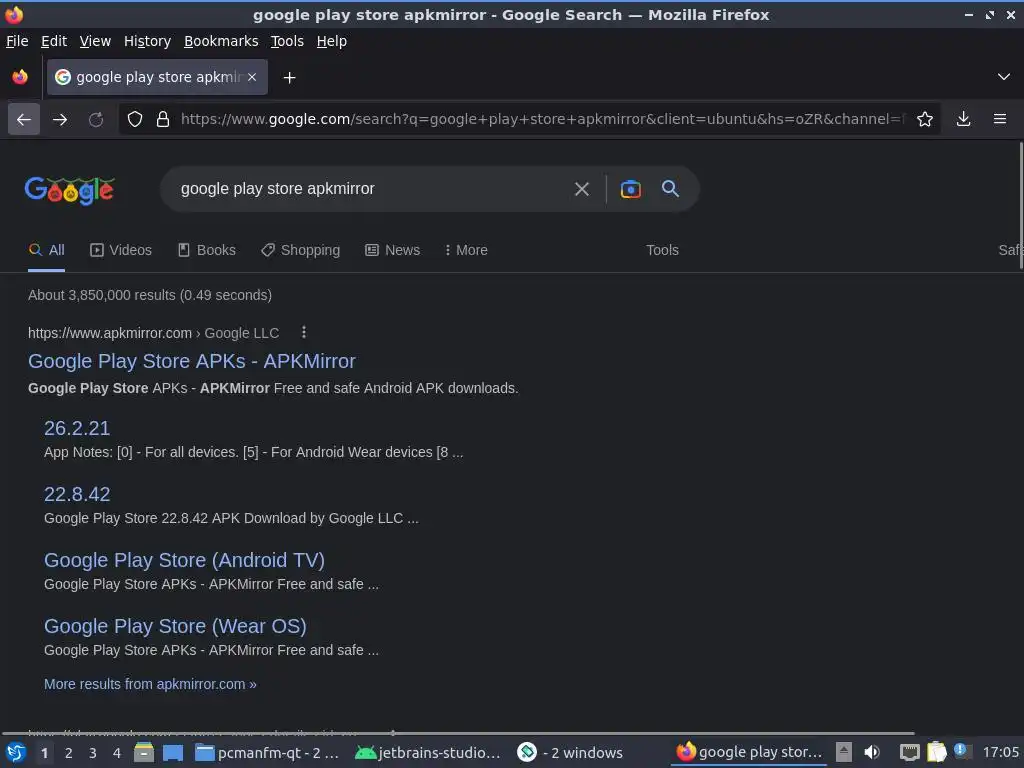The width and height of the screenshot is (1024, 768).
Task: Clear the Google search box text
Action: [x=582, y=189]
